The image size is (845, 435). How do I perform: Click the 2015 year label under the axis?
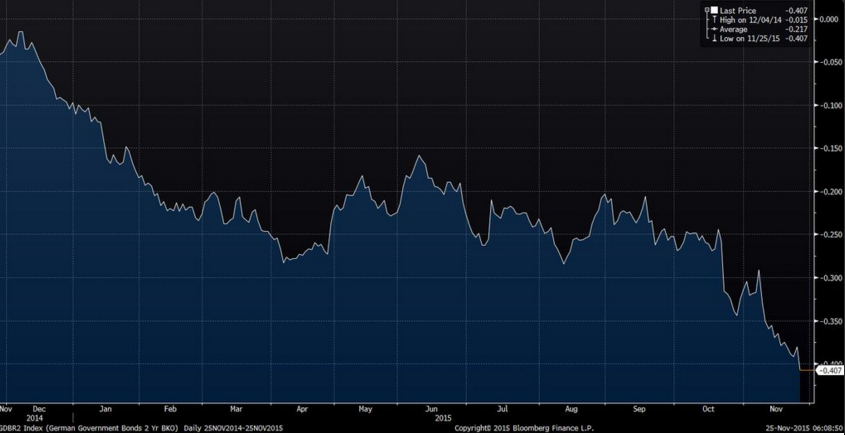coord(444,418)
